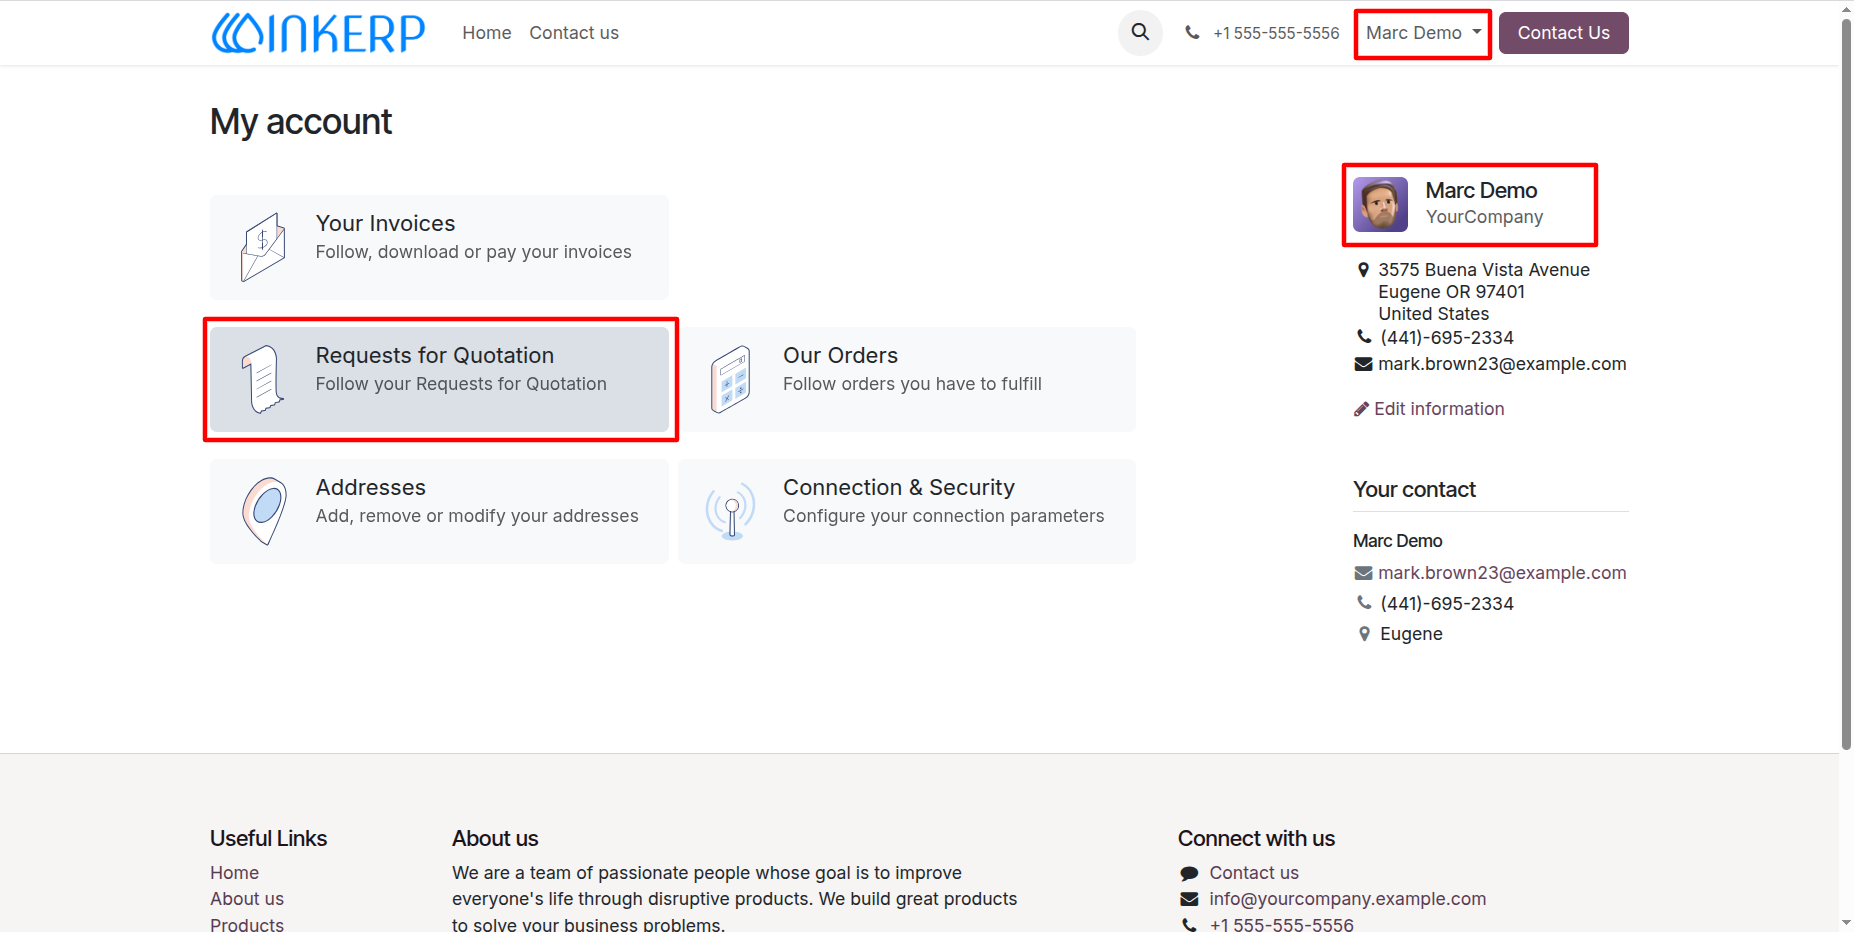1854x932 pixels.
Task: Open Requests for Quotation card
Action: click(x=439, y=379)
